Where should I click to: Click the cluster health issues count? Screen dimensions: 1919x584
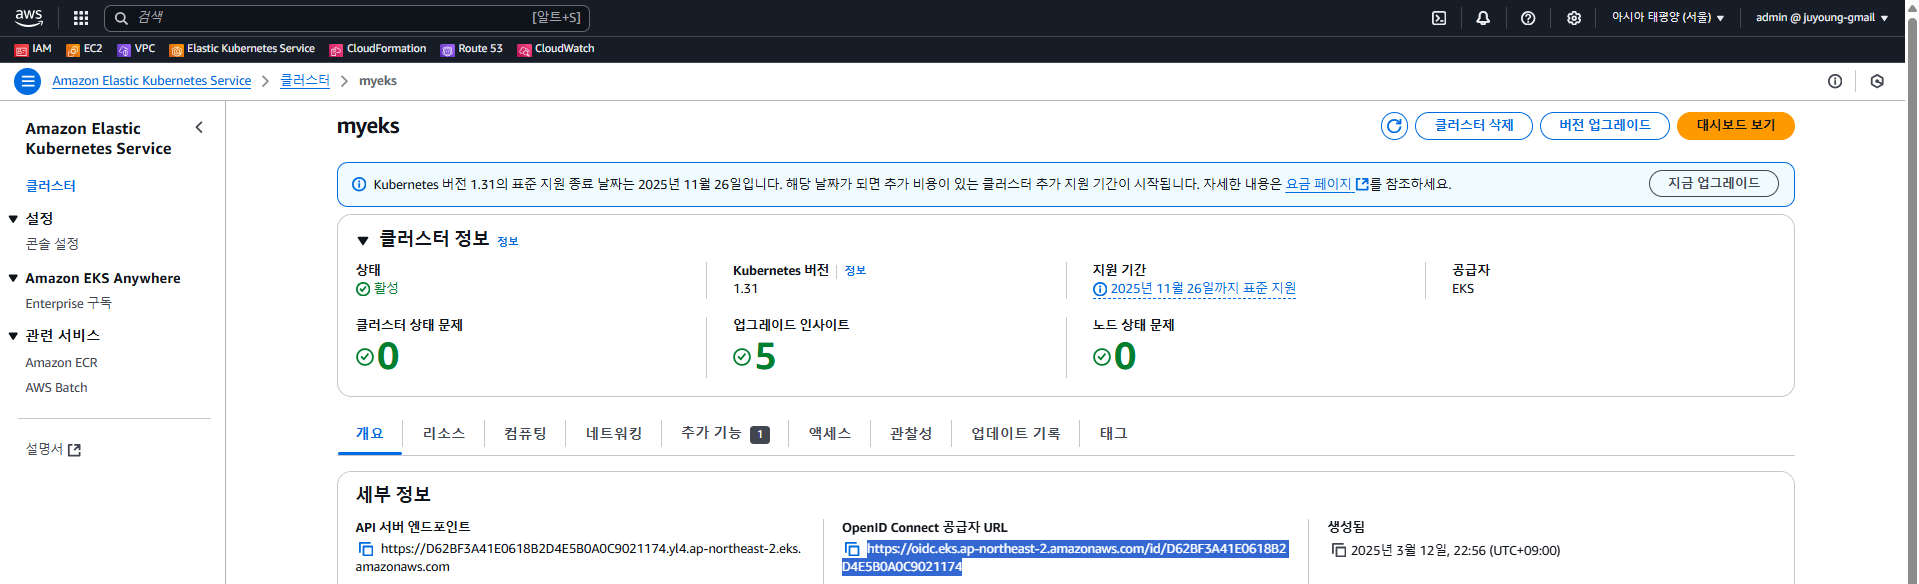tap(388, 356)
